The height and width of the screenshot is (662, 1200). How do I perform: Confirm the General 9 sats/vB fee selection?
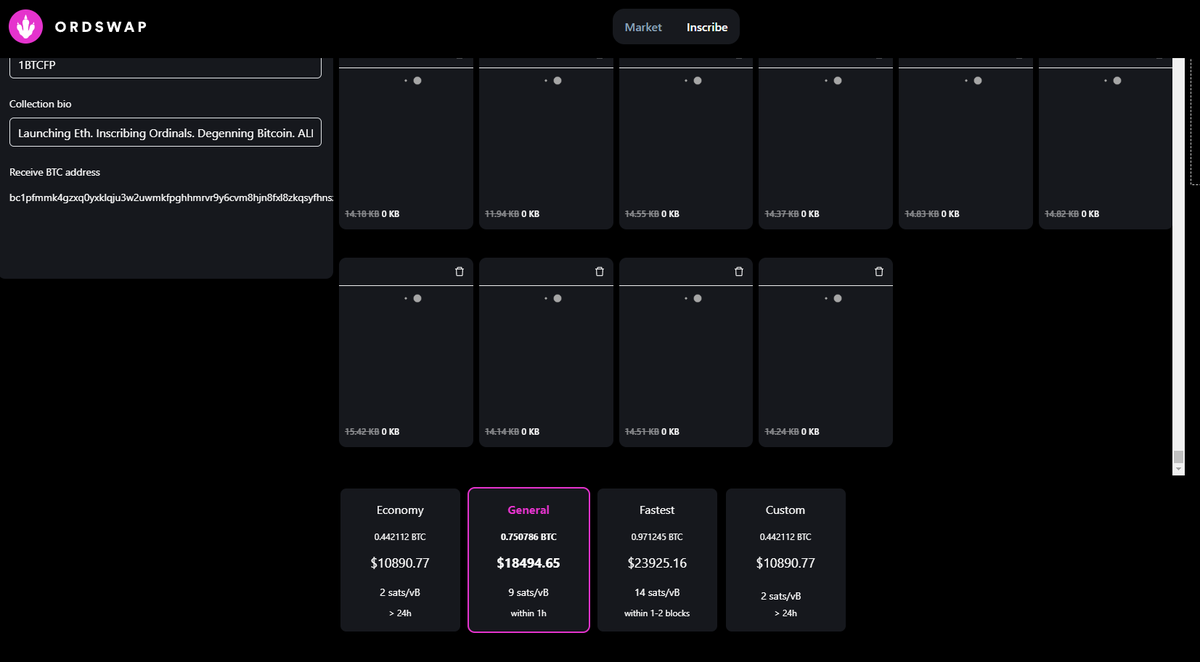528,560
